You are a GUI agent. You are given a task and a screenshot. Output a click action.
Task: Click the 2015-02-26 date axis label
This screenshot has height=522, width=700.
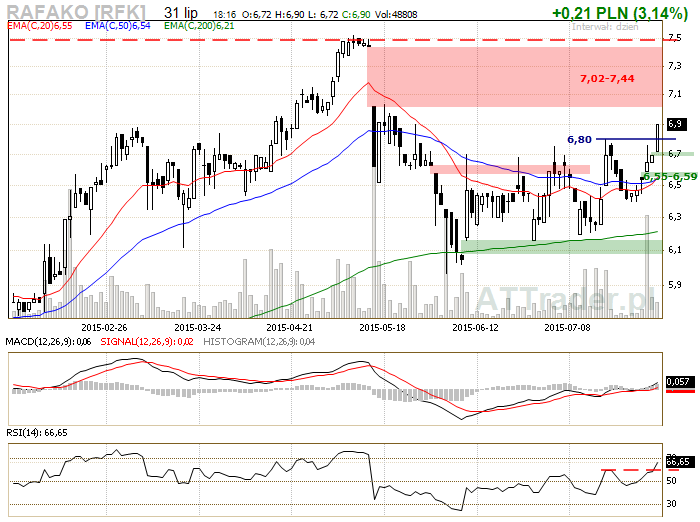104,327
